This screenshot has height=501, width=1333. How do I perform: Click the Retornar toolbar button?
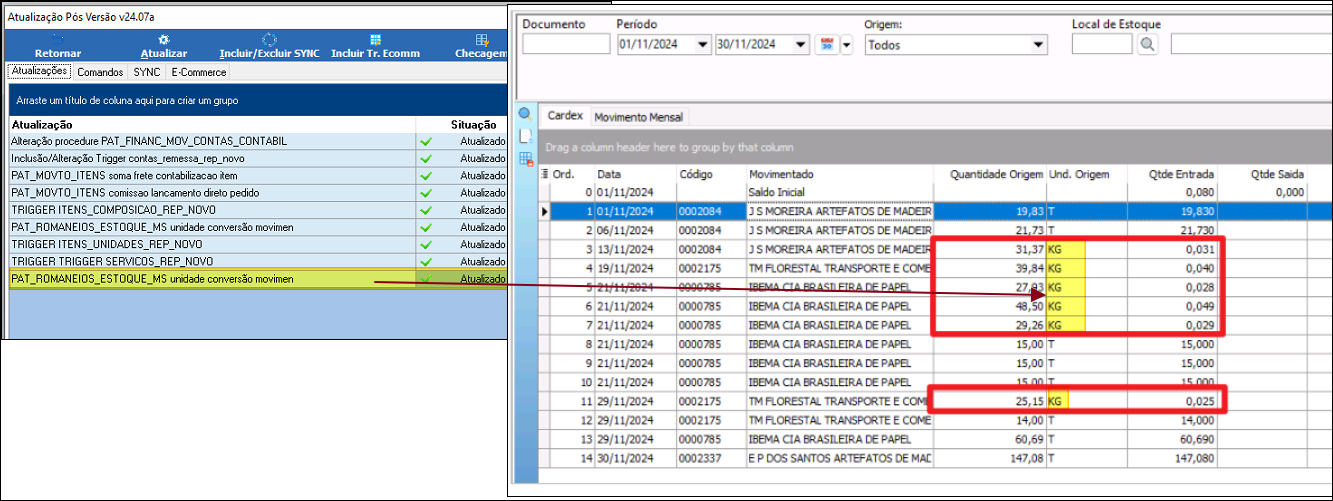58,46
